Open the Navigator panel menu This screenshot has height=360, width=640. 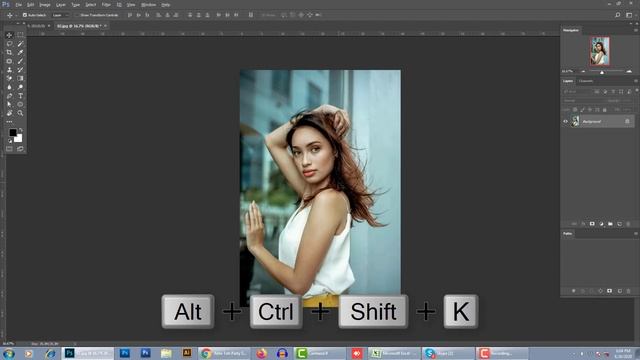[x=636, y=30]
